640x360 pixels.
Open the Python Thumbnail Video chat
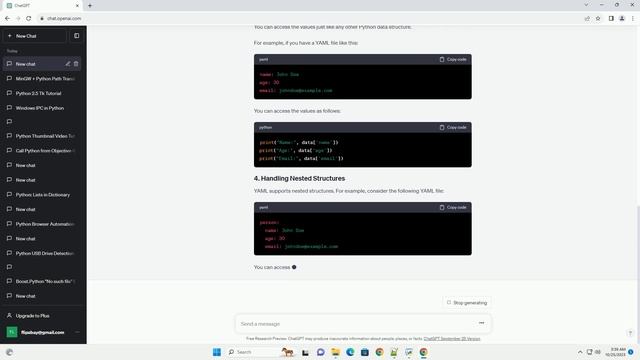pyautogui.click(x=42, y=136)
